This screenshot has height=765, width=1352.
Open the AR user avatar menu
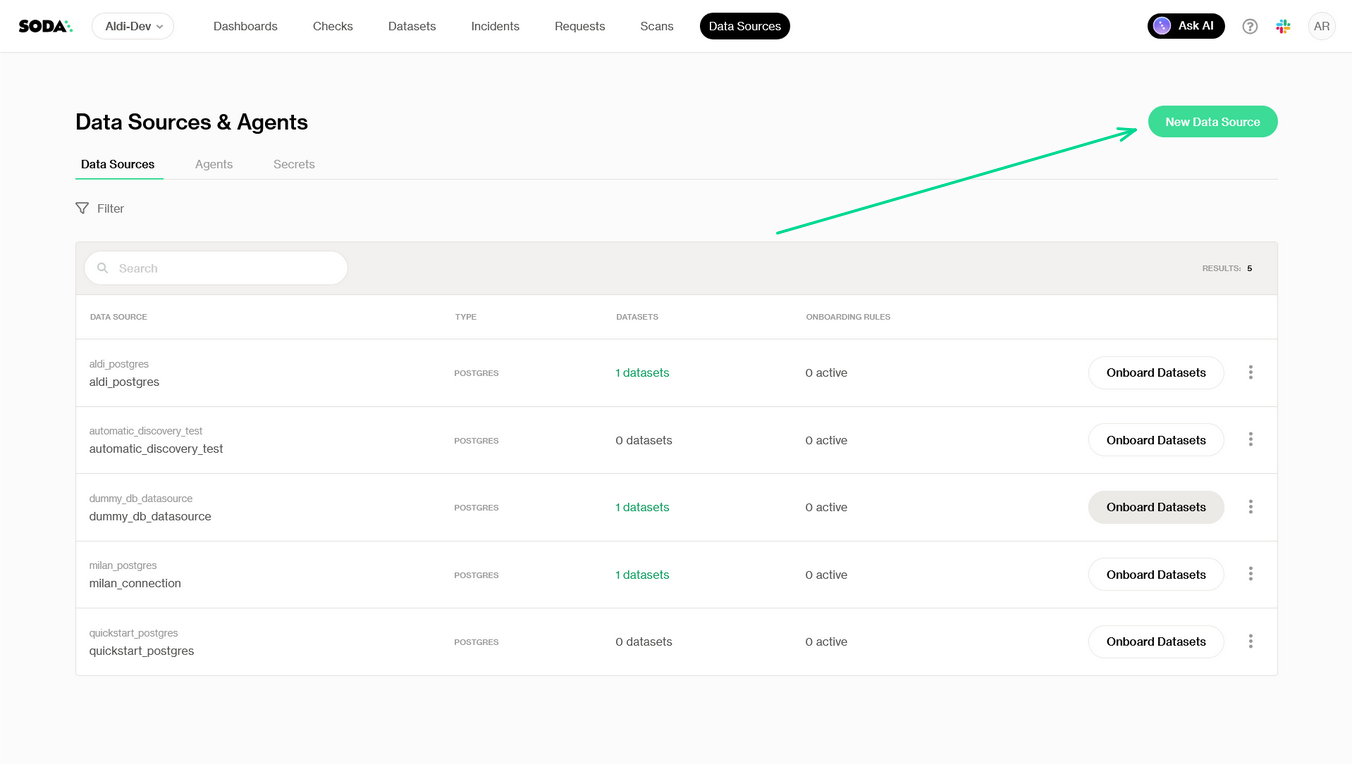pos(1321,26)
